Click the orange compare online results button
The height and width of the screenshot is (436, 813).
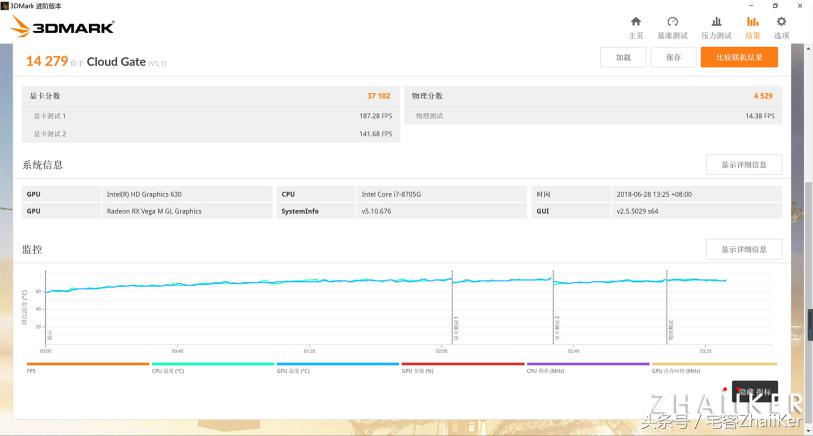pos(739,58)
